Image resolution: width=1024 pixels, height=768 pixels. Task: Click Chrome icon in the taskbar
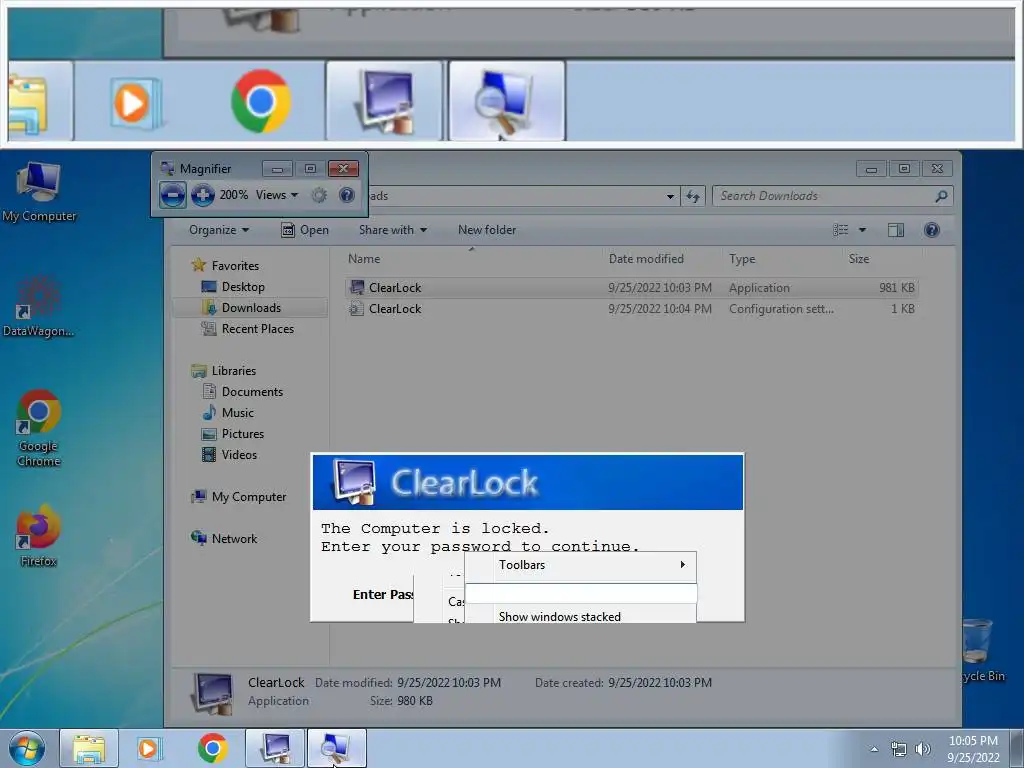pos(212,748)
